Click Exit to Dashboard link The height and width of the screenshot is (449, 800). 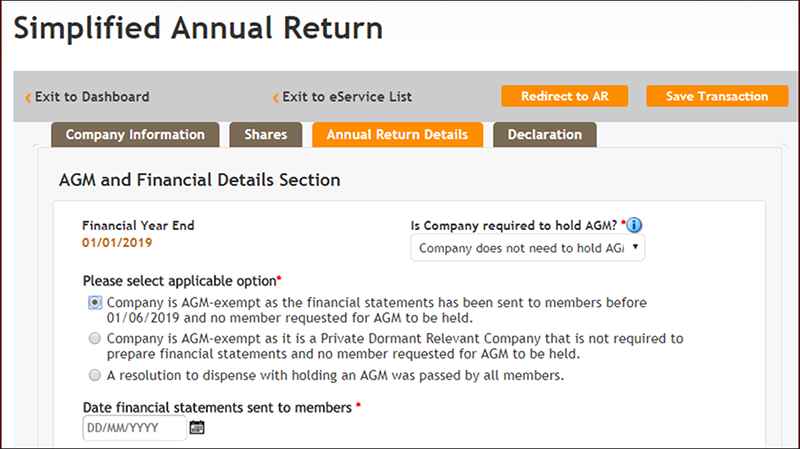(x=92, y=97)
